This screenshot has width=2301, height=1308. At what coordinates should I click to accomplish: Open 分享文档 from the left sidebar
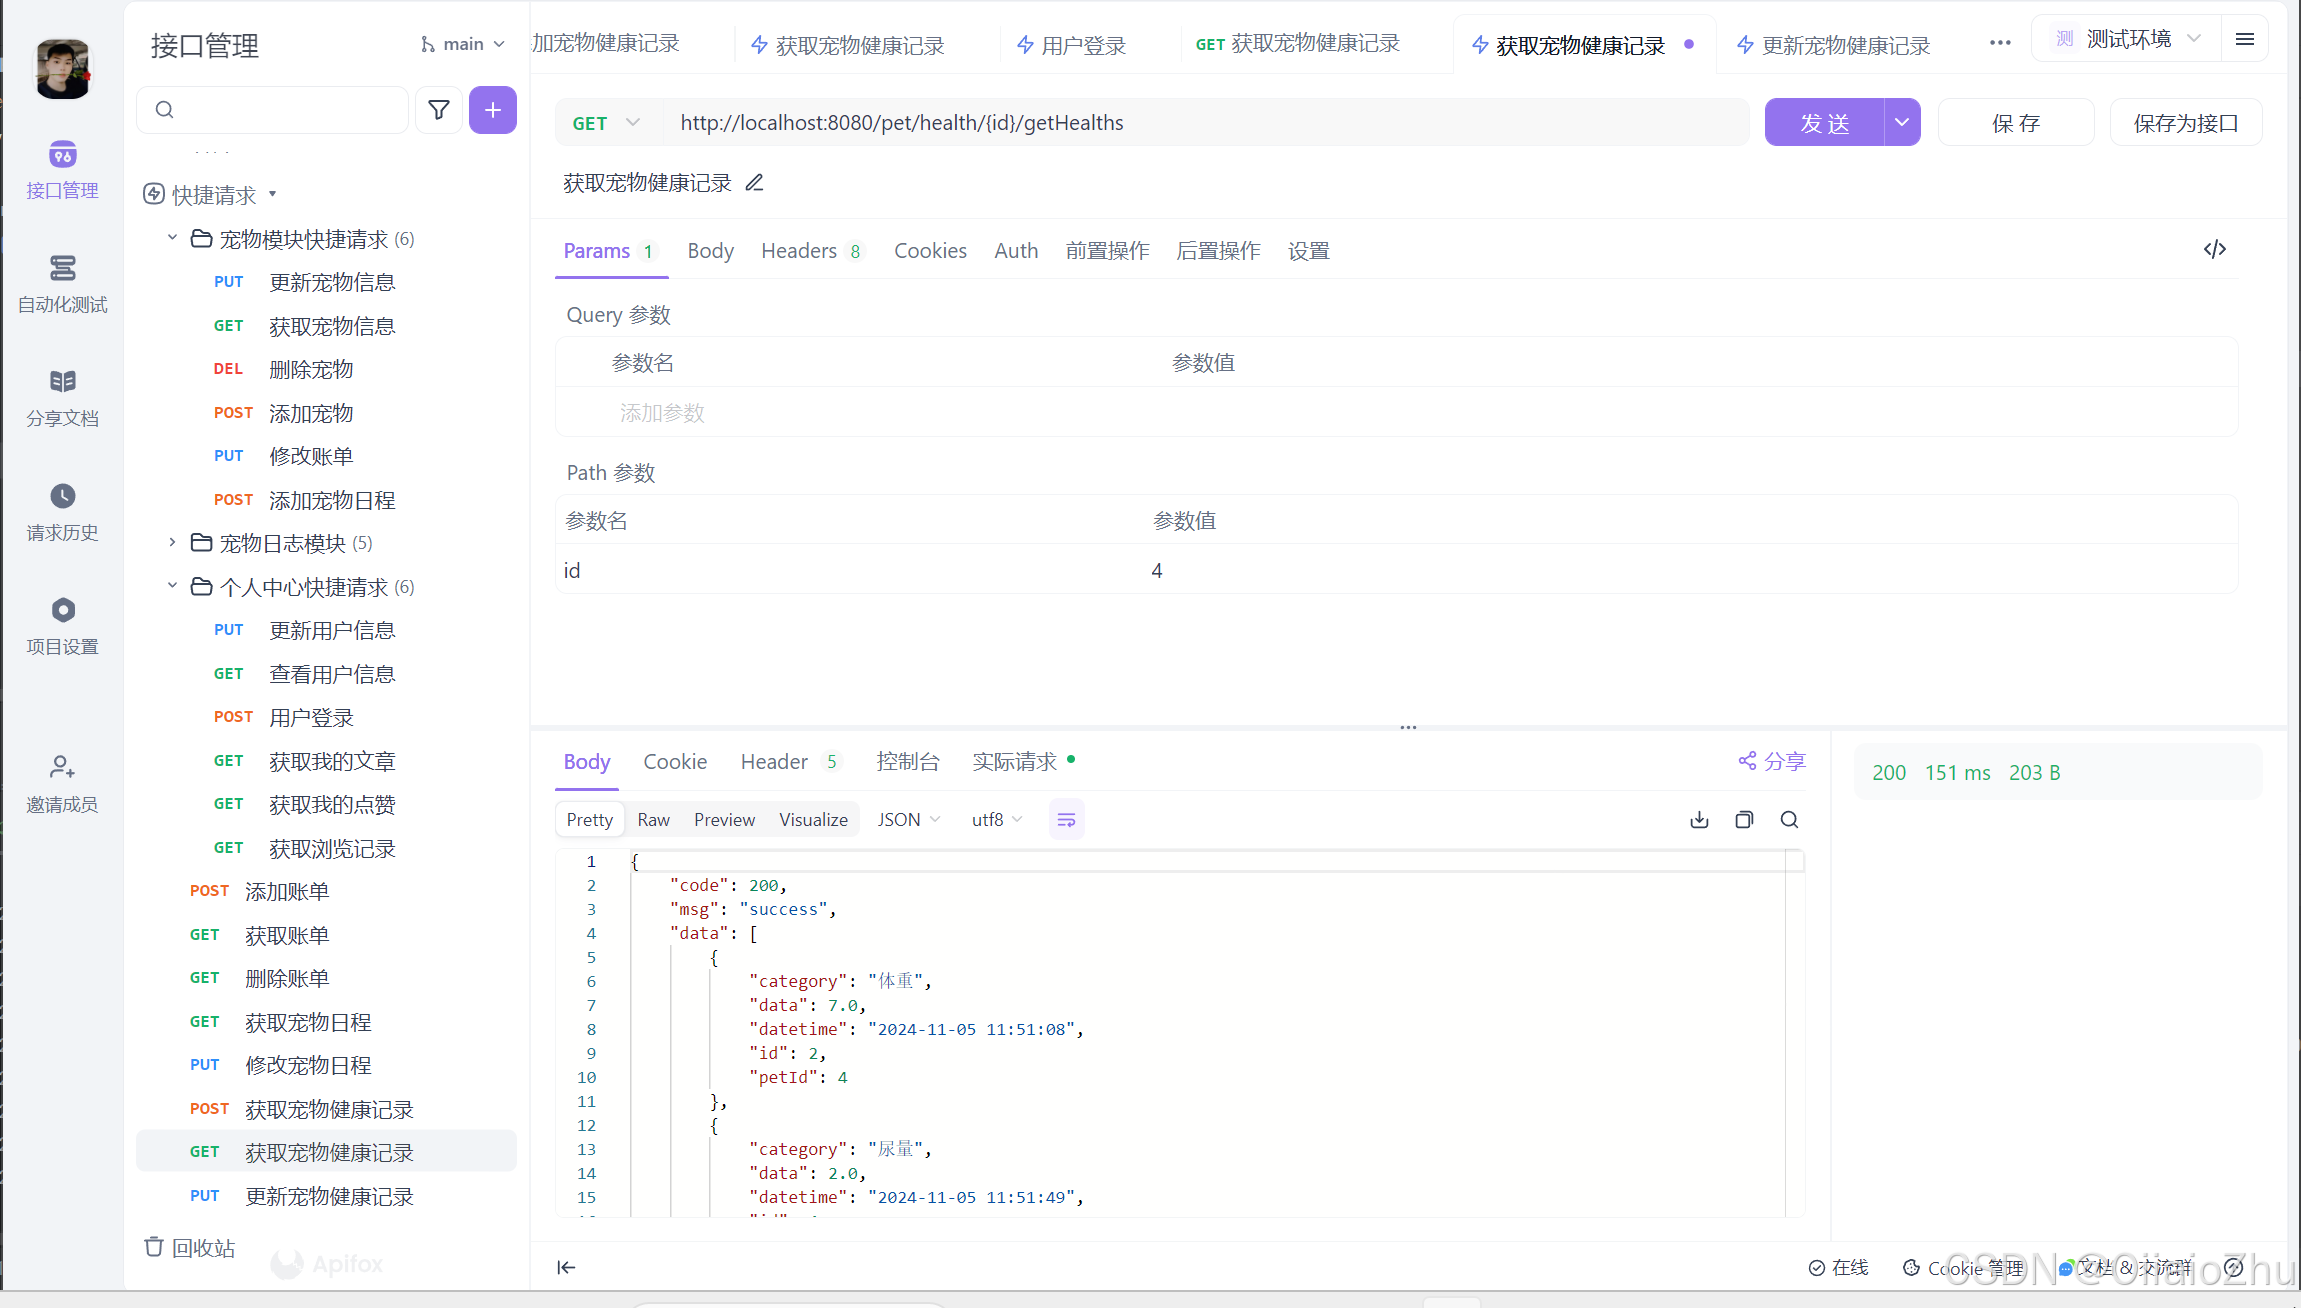click(x=62, y=398)
